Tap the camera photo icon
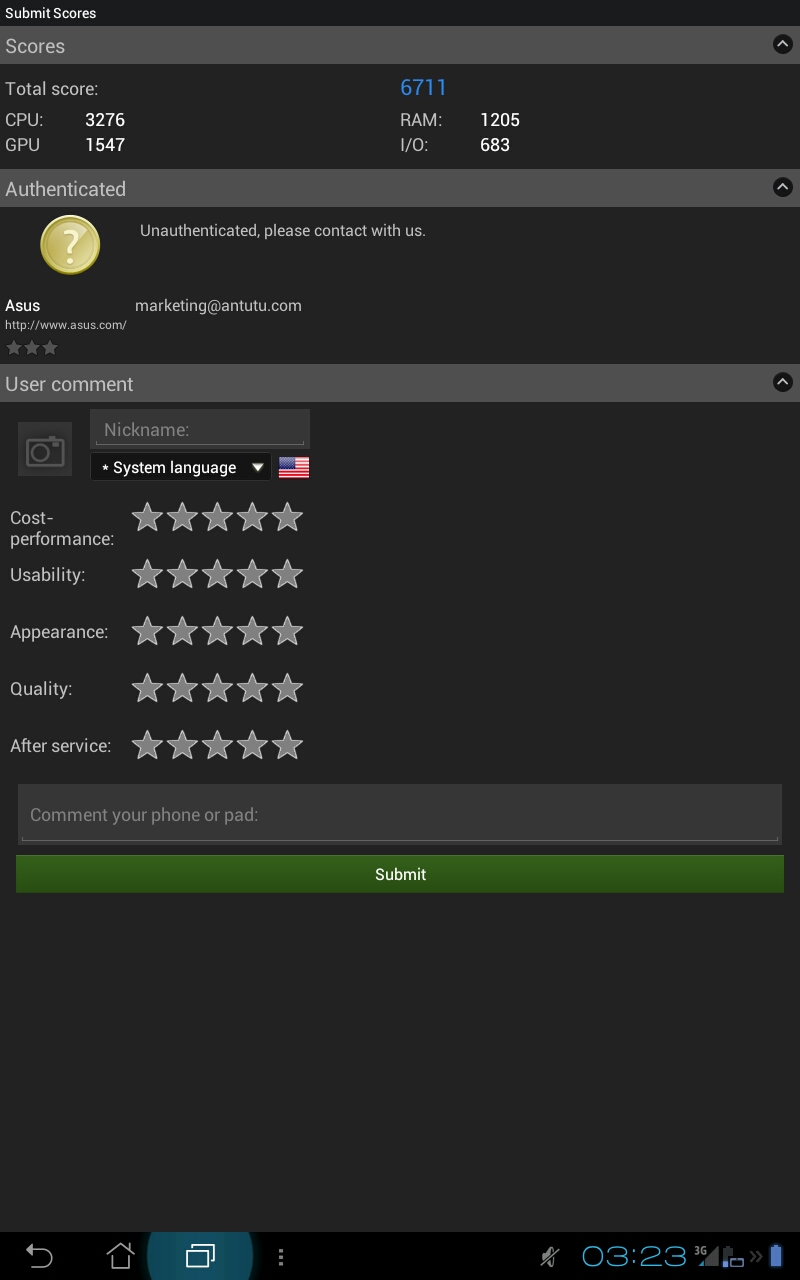This screenshot has width=800, height=1280. tap(45, 450)
